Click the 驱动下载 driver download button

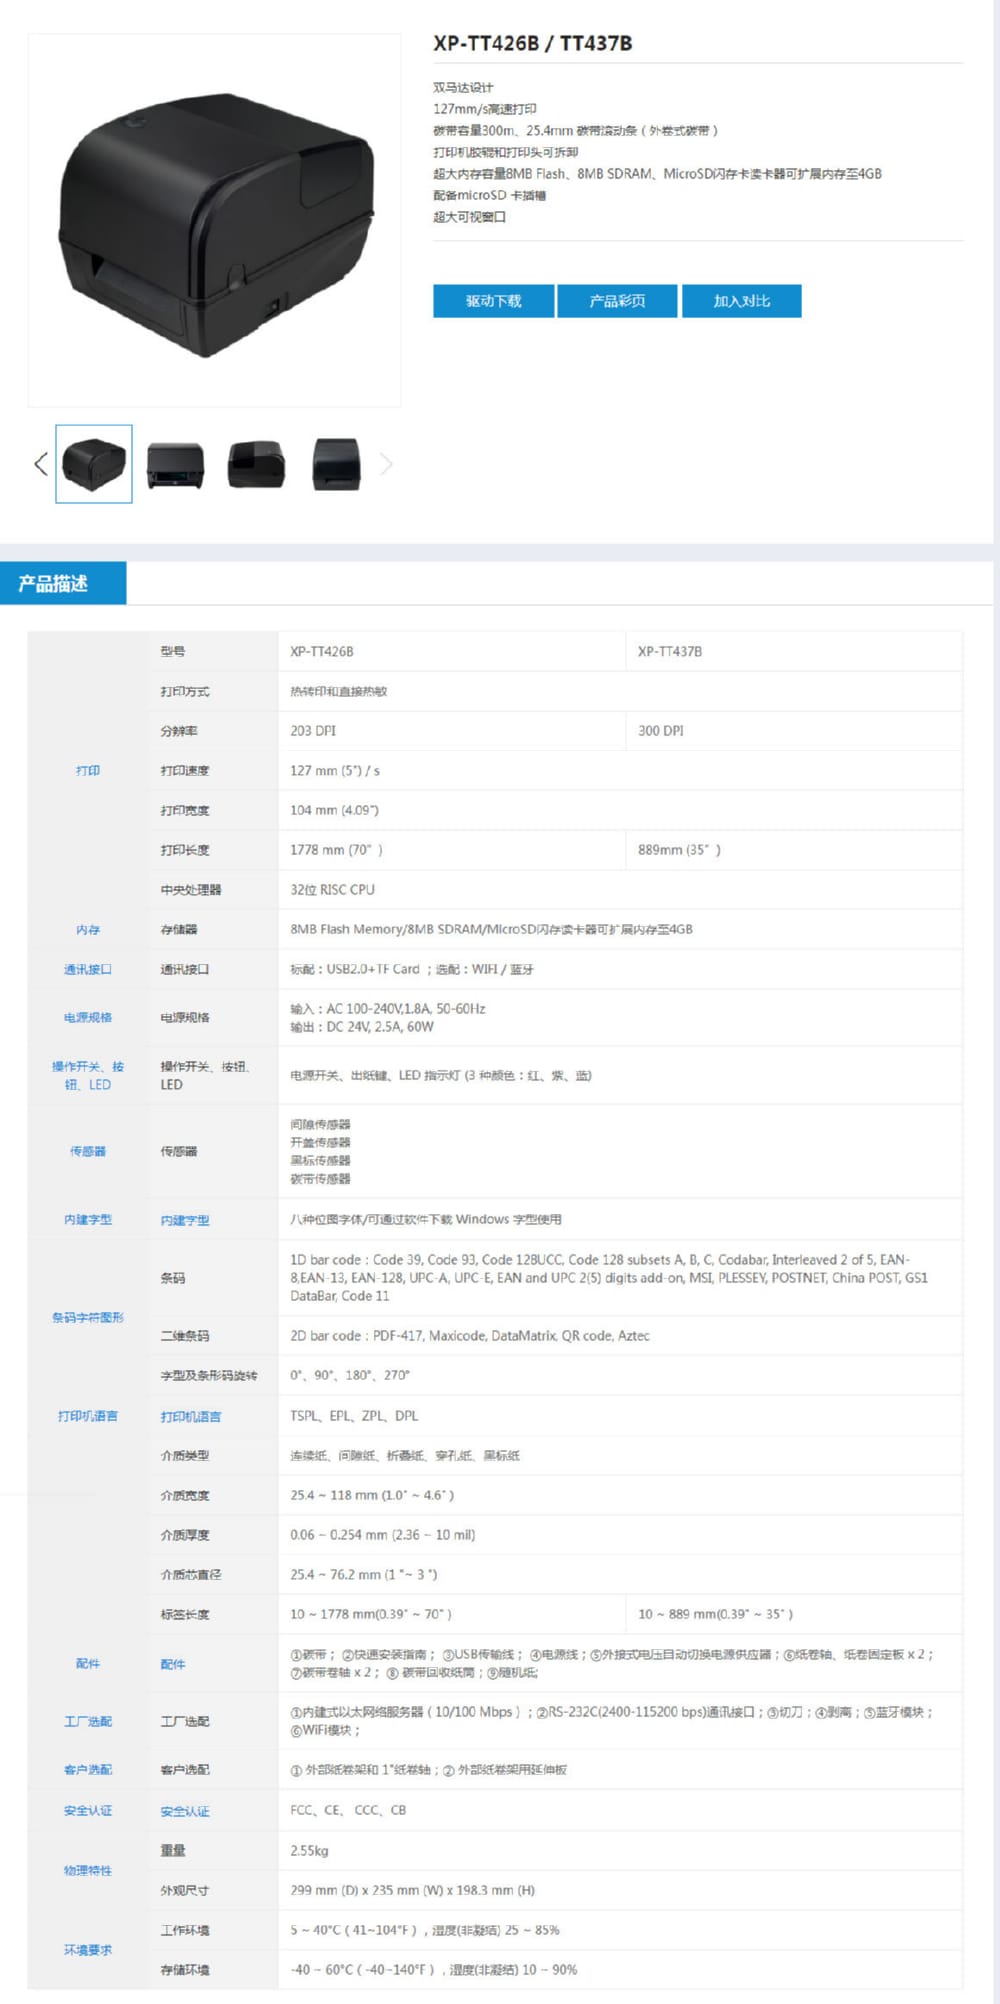(x=493, y=301)
